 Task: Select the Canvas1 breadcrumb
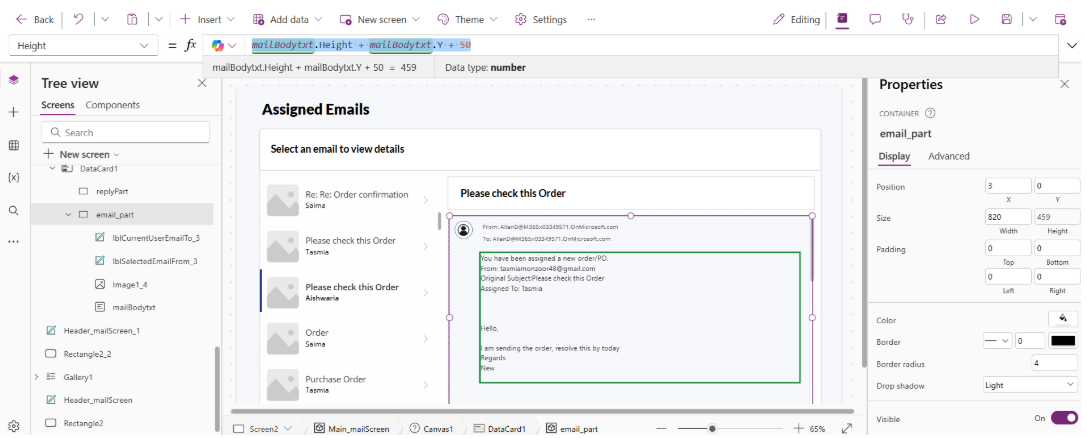pyautogui.click(x=432, y=429)
